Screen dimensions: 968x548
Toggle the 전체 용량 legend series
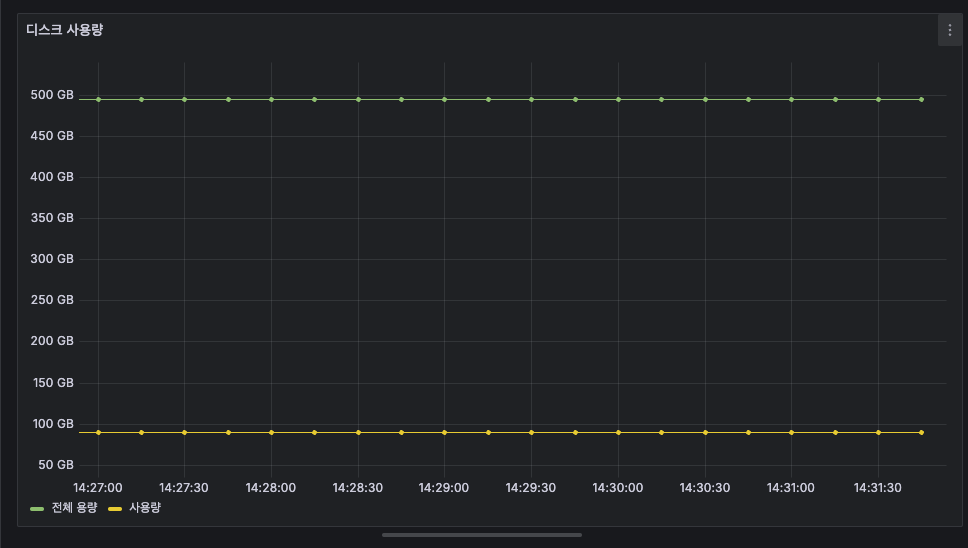[74, 507]
